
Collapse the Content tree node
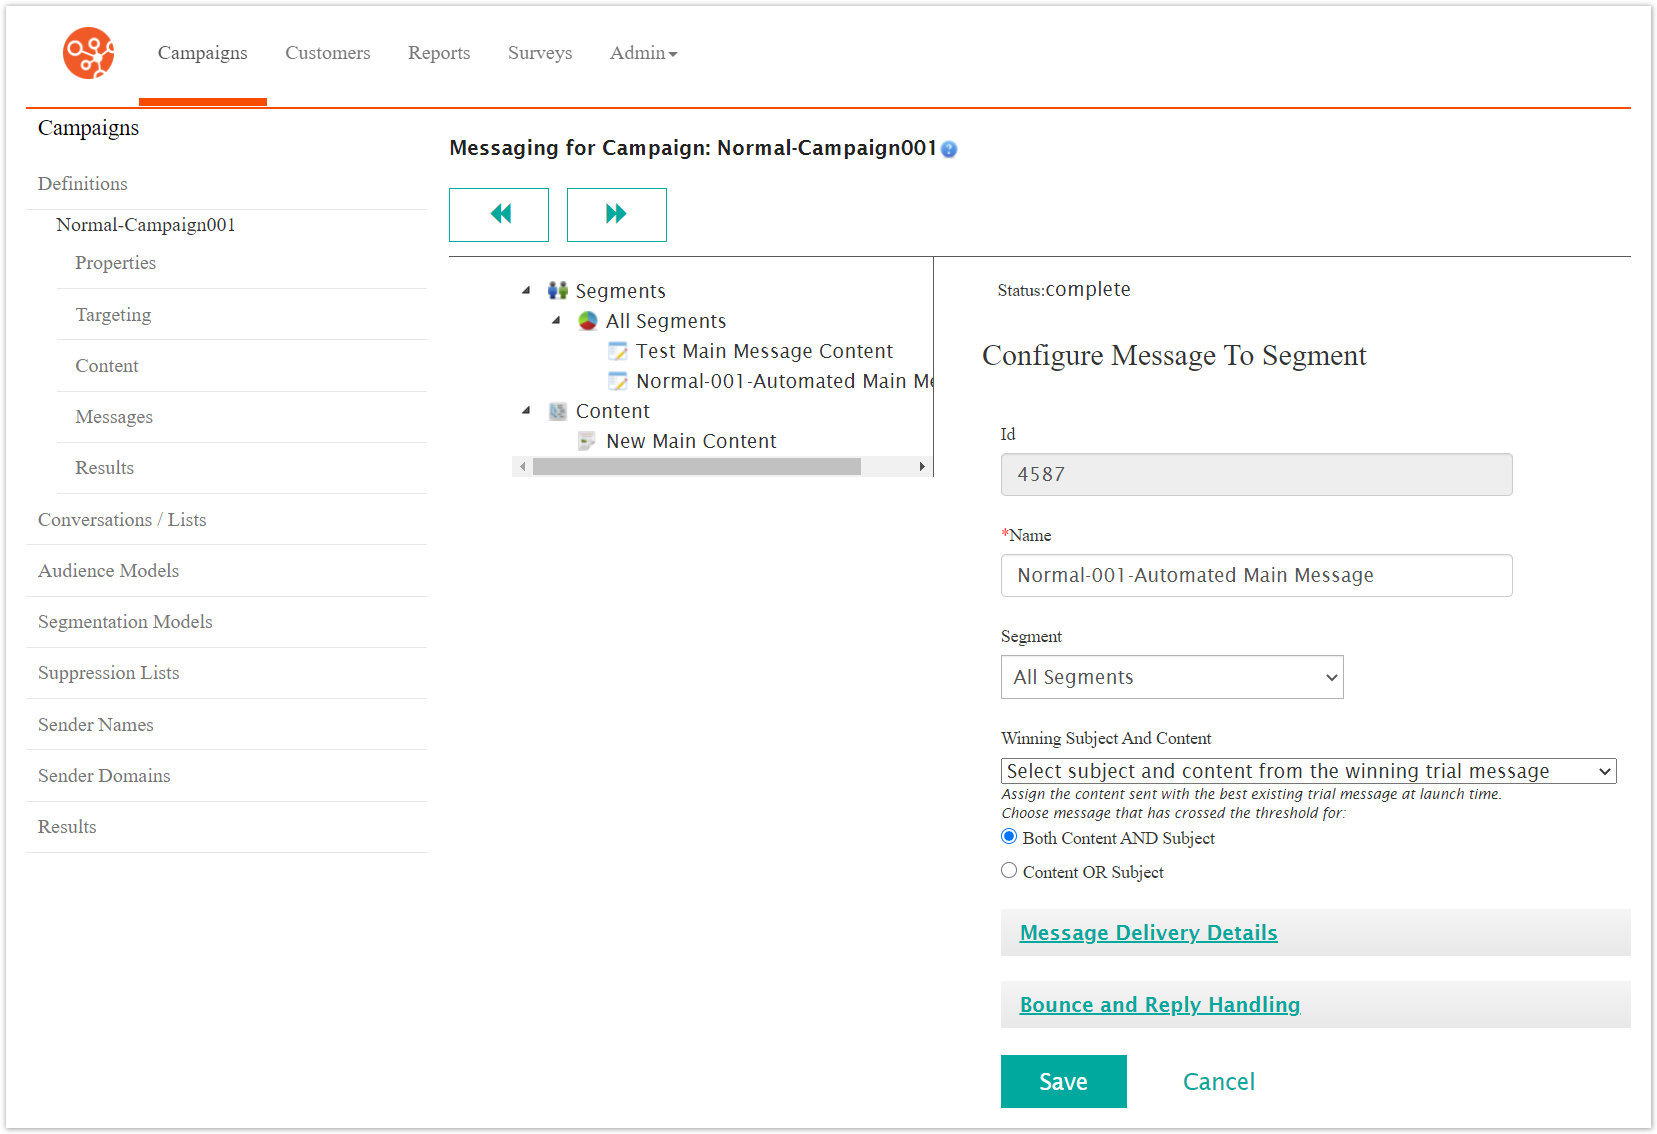[x=527, y=411]
